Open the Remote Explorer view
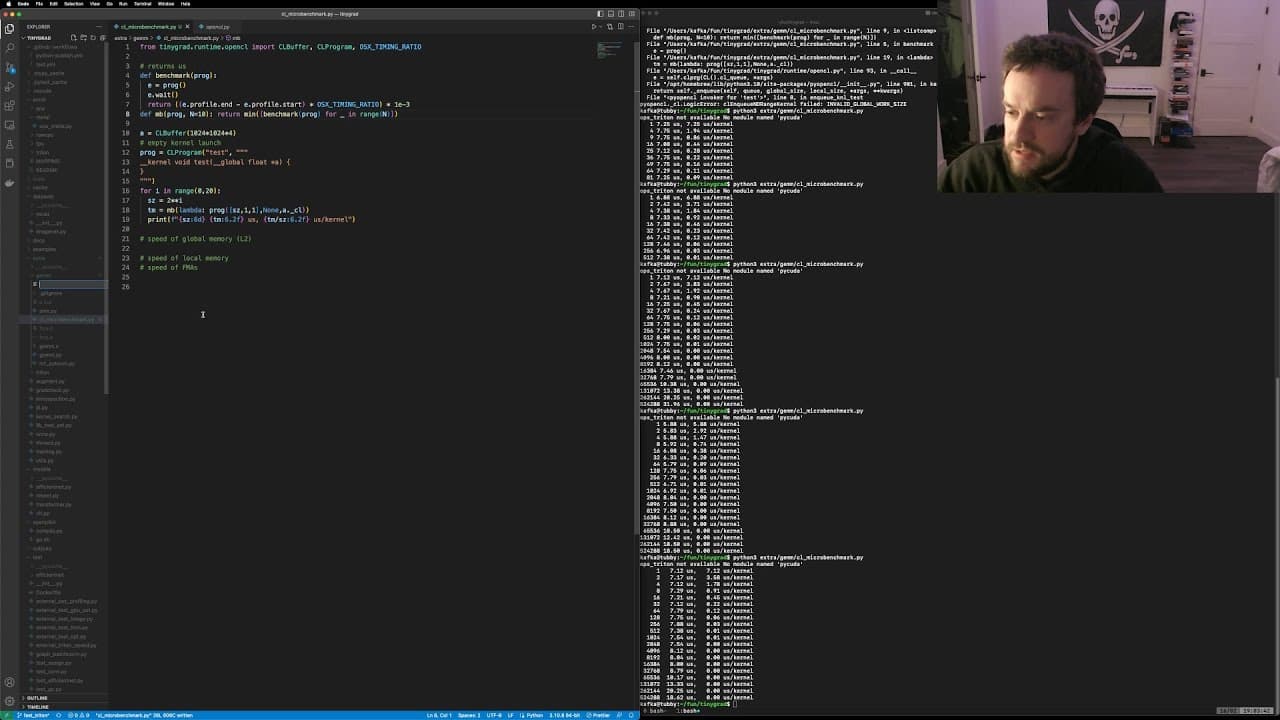The width and height of the screenshot is (1280, 720). click(10, 125)
